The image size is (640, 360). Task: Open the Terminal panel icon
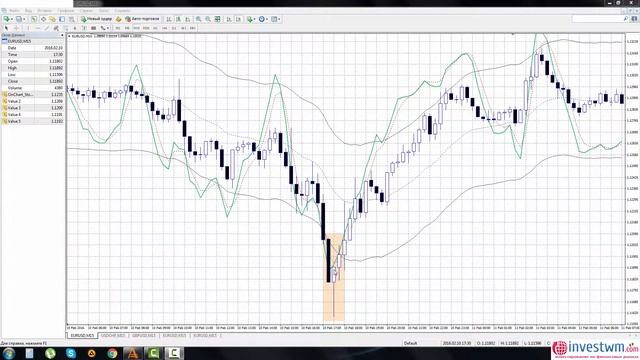click(x=62, y=19)
